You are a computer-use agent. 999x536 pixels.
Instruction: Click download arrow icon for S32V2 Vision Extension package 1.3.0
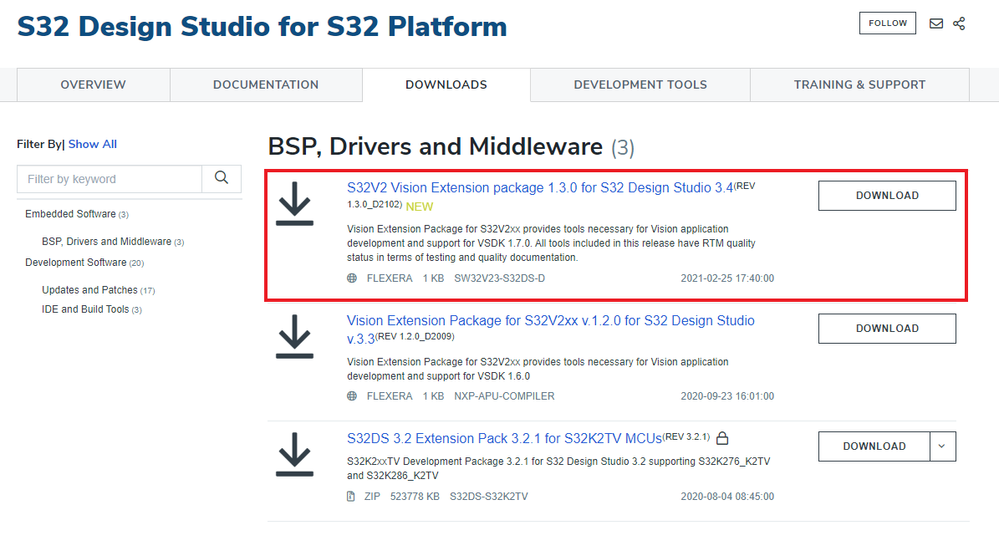pyautogui.click(x=294, y=203)
